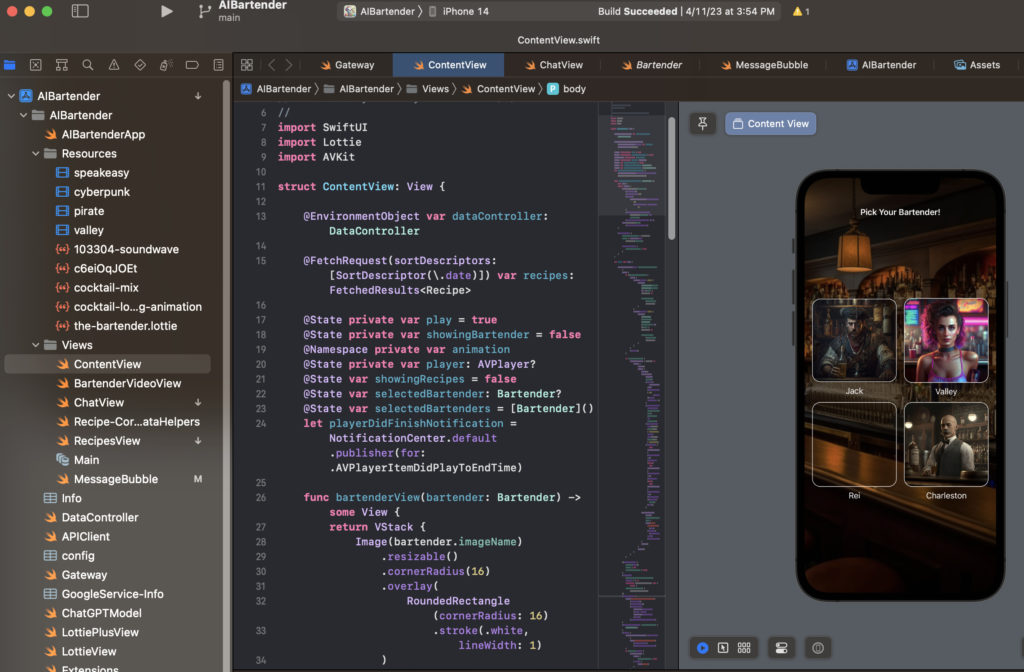Collapse the Views folder group
Screen dimensions: 1024x672
(x=37, y=345)
